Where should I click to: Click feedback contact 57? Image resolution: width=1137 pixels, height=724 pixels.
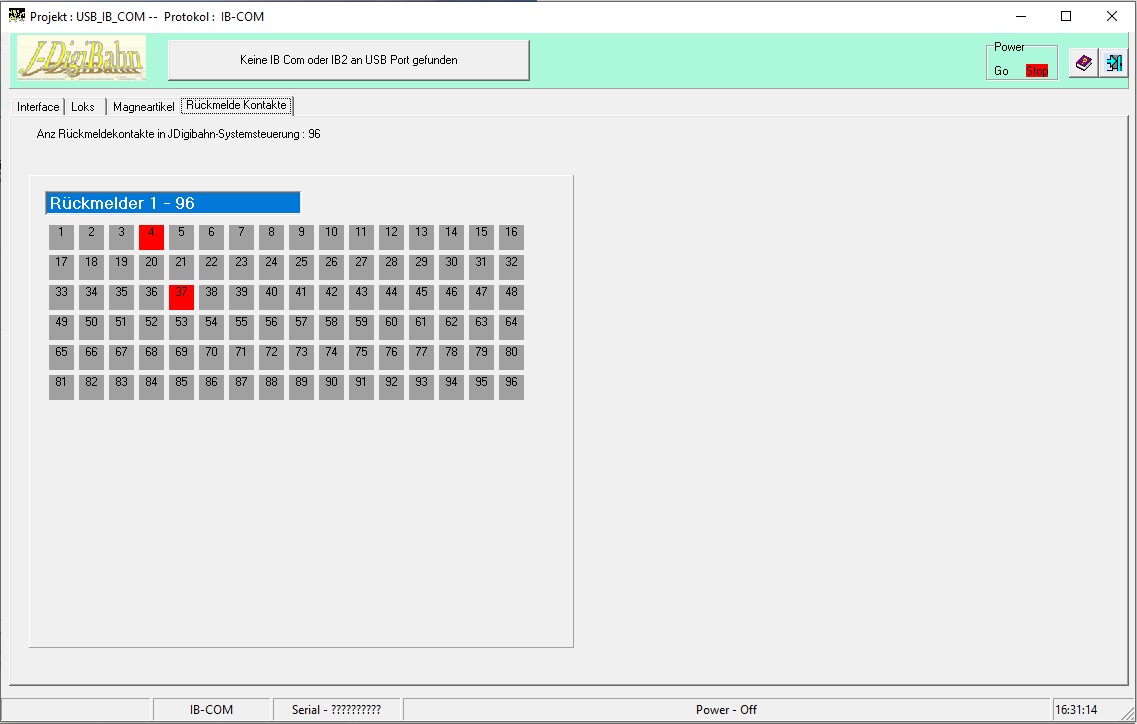click(x=302, y=327)
